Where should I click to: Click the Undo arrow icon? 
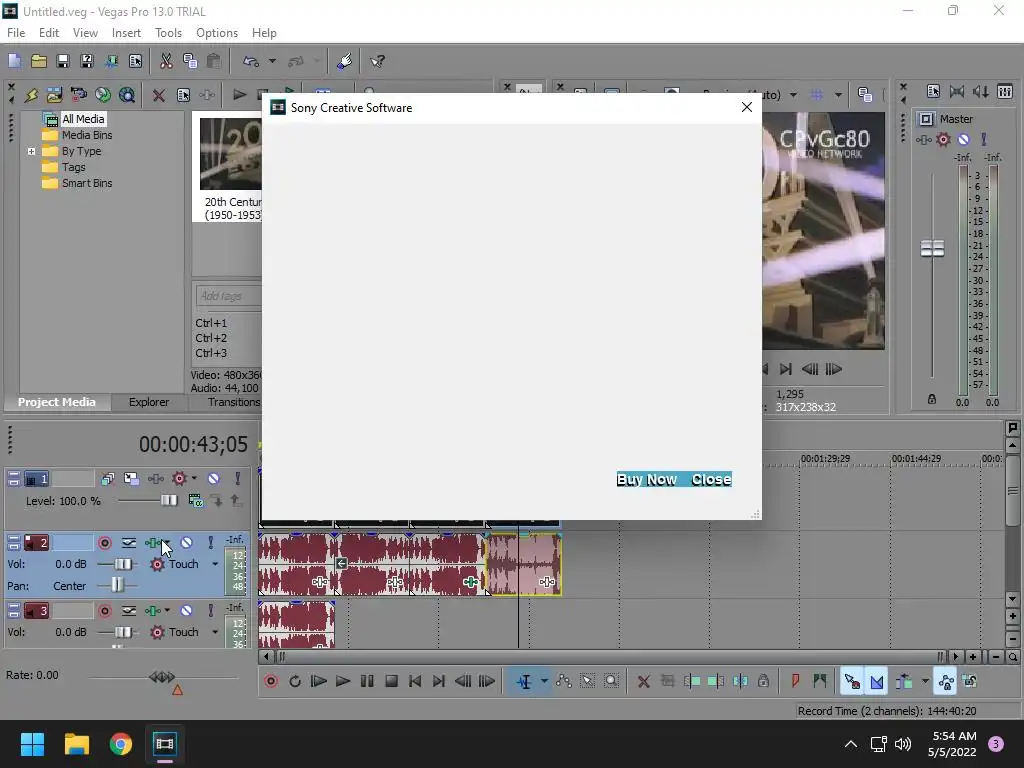(x=251, y=61)
